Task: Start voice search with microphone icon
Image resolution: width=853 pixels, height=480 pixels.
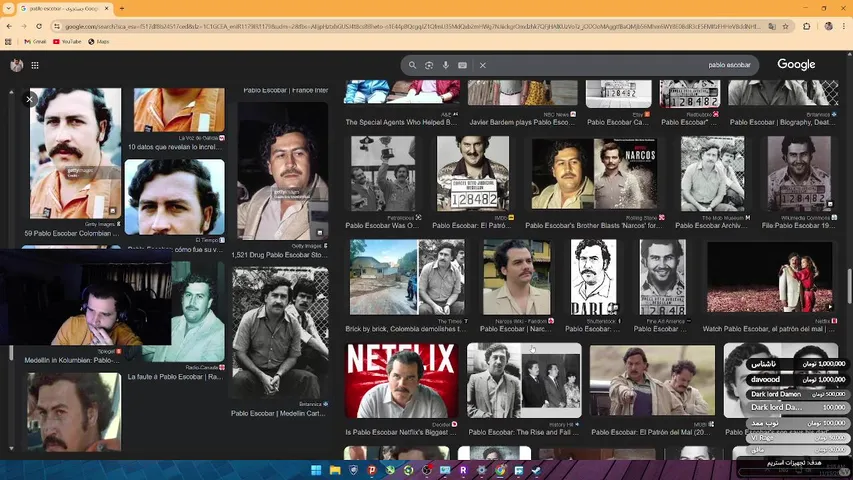Action: [446, 65]
